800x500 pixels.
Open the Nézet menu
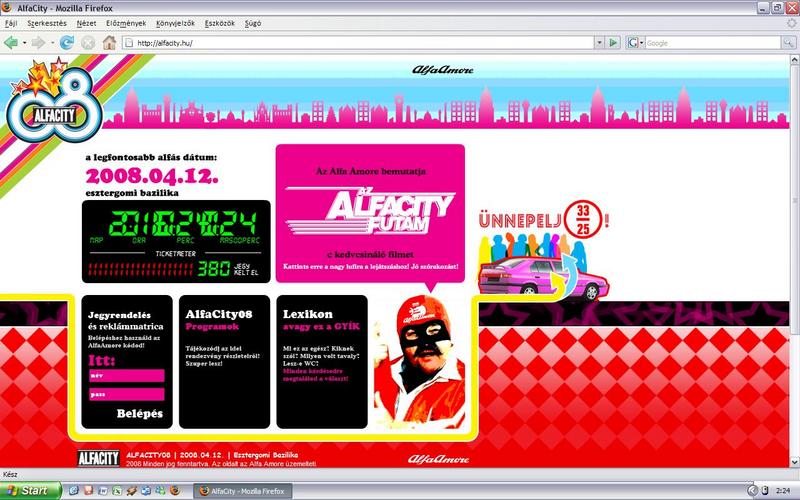pos(86,23)
